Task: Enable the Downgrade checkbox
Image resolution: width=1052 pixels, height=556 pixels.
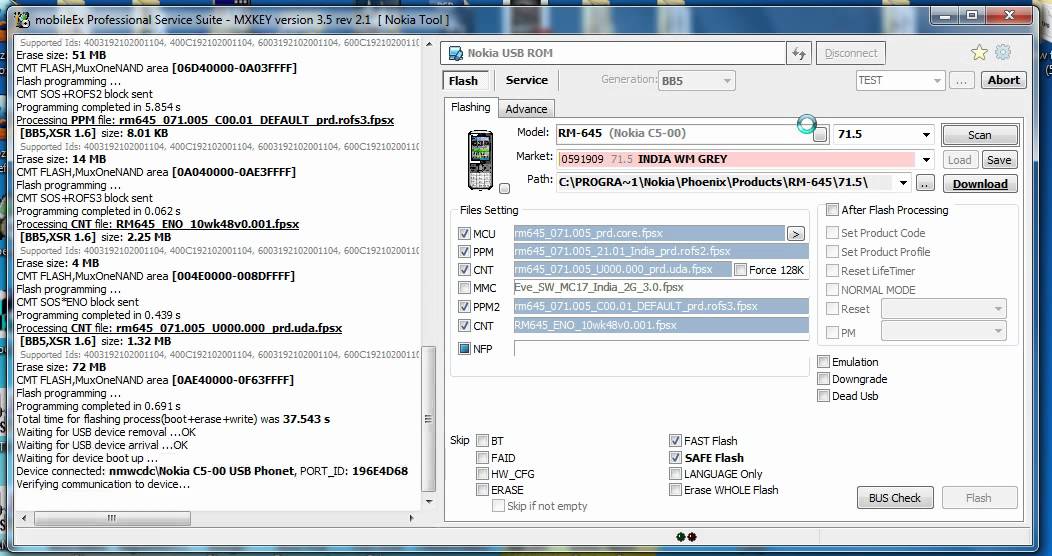Action: tap(823, 379)
